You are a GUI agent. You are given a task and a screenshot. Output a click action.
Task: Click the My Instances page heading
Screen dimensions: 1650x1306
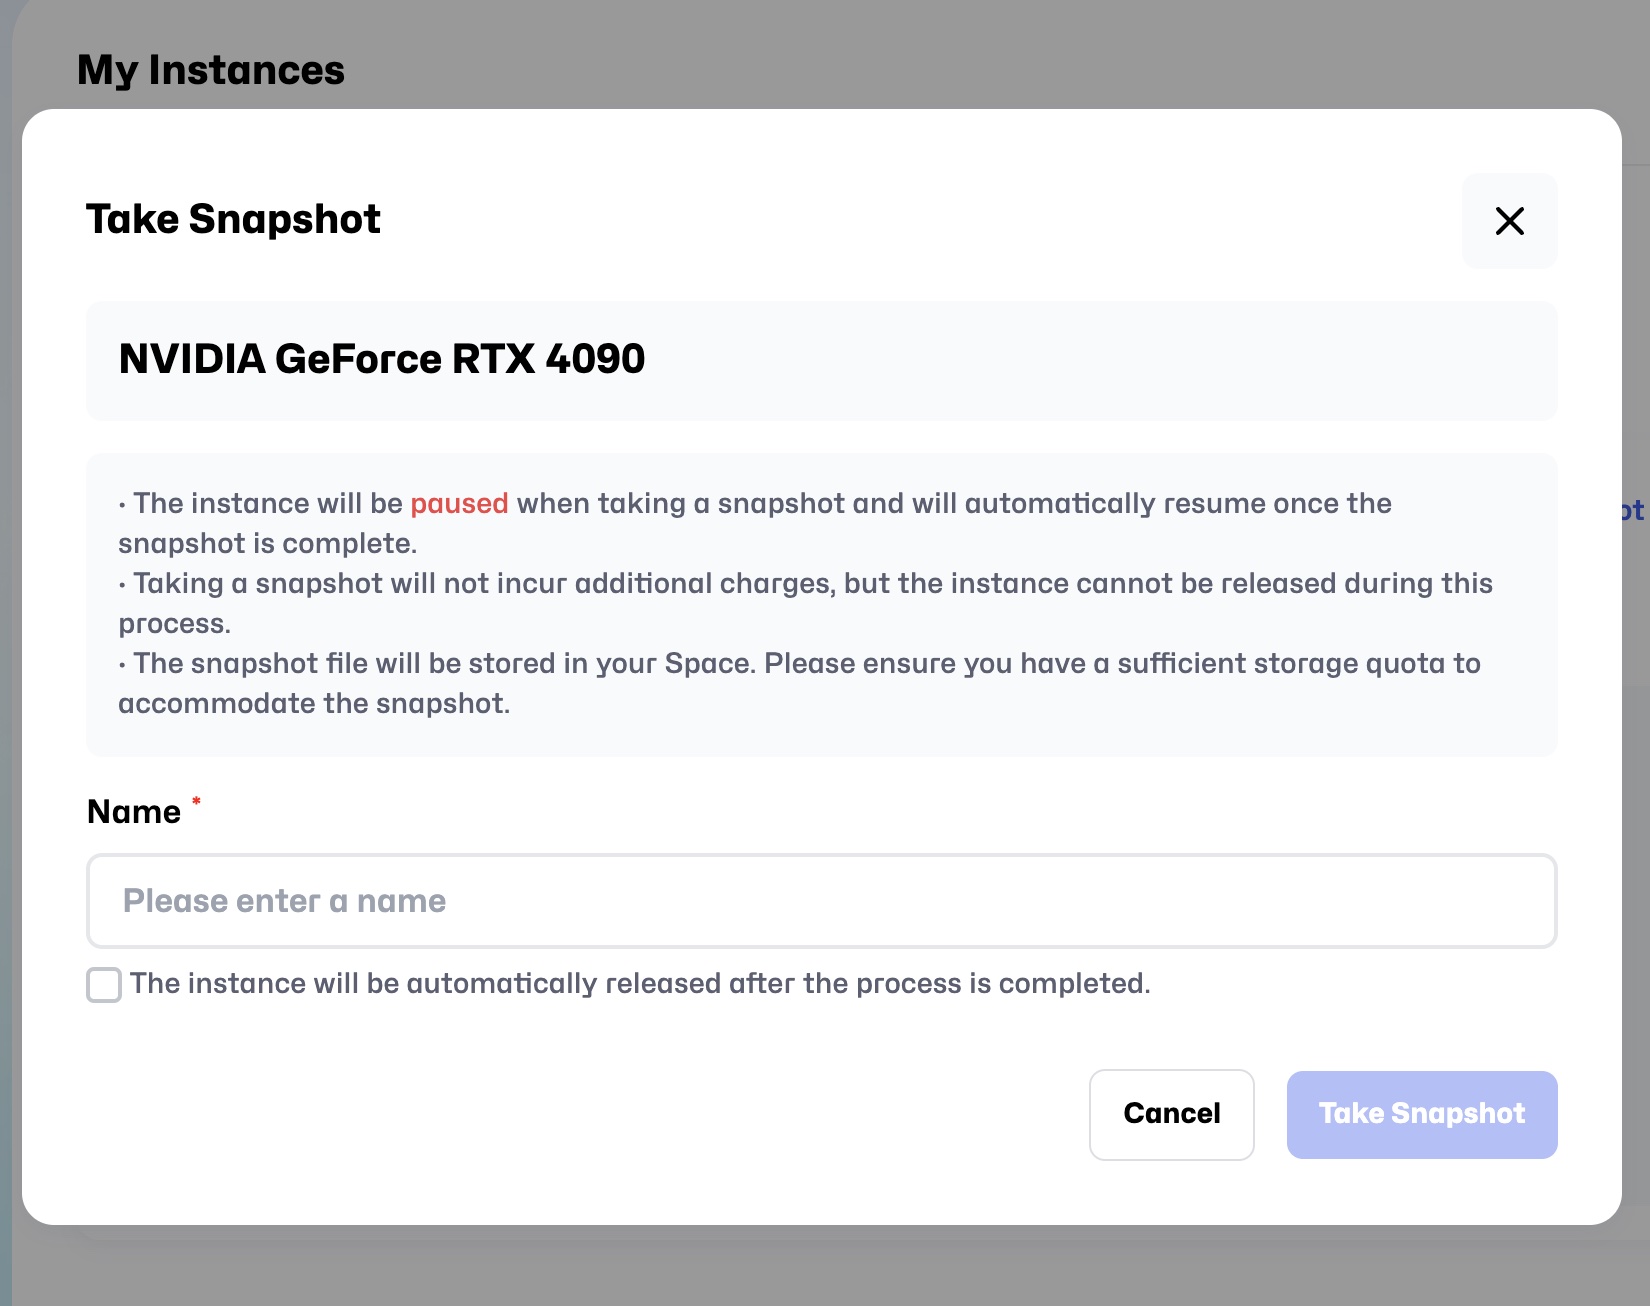(211, 70)
